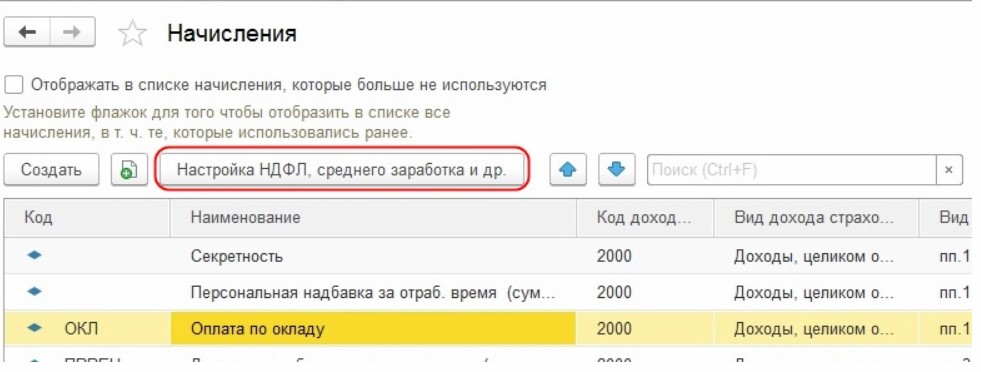Open Настройка НДФЛ, среднего заработка и др.
This screenshot has width=981, height=372.
(x=342, y=170)
